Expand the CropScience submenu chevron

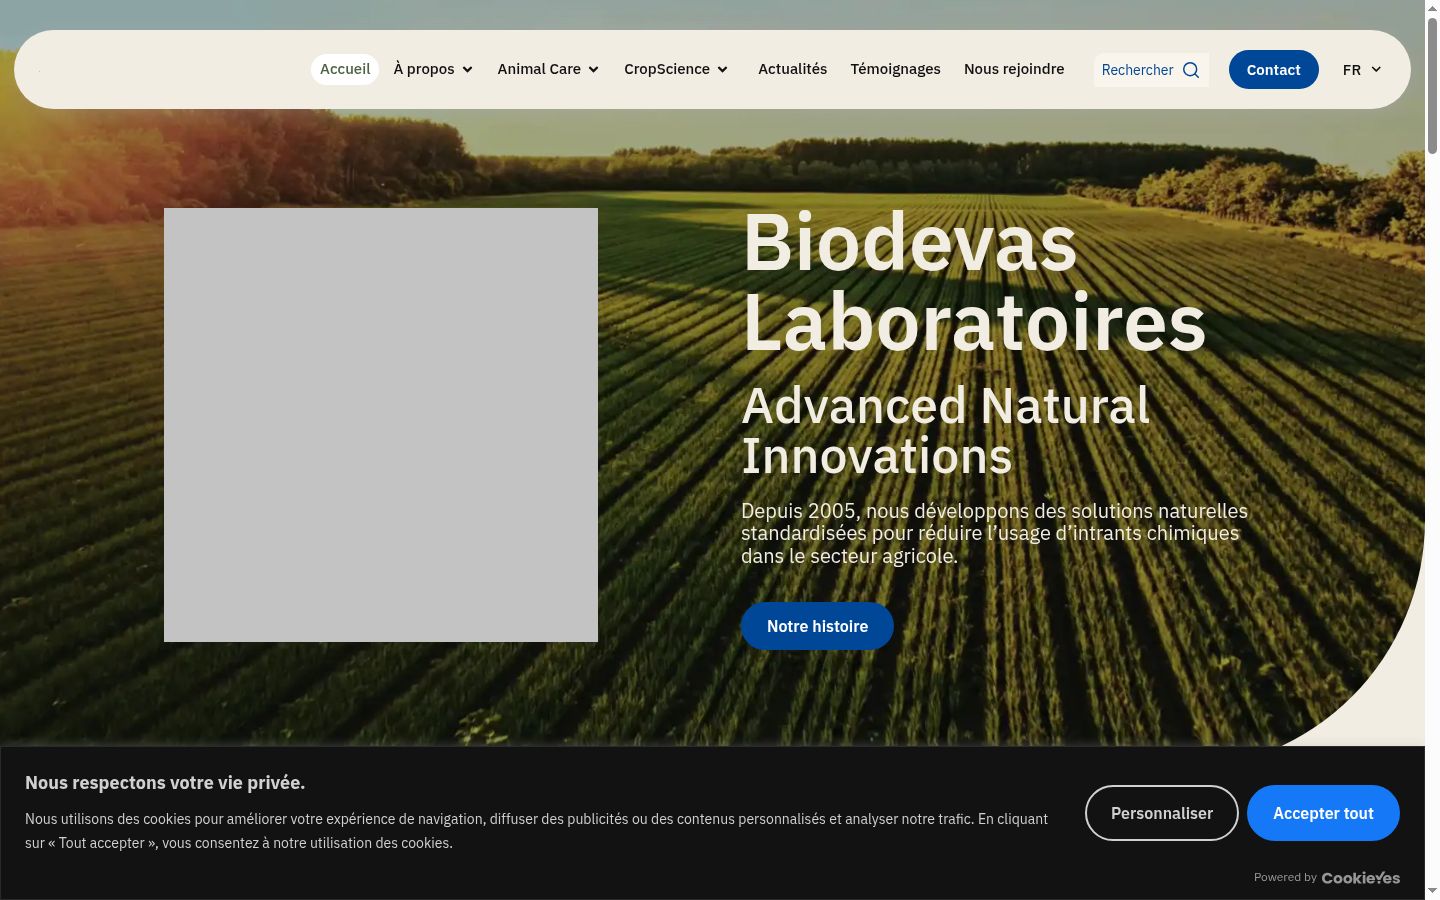pos(722,70)
